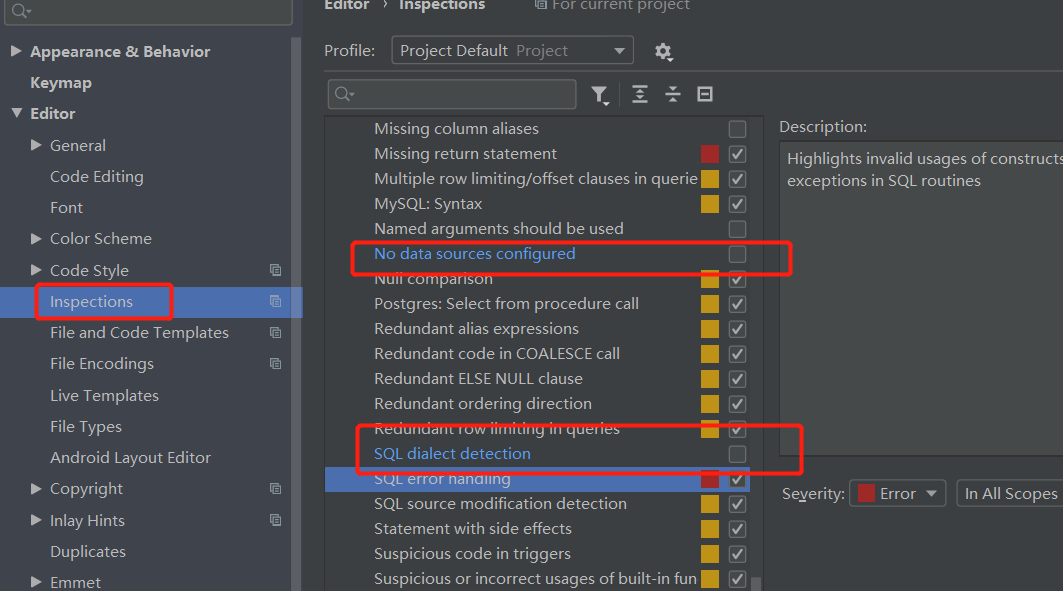This screenshot has width=1063, height=591.
Task: Select Inspections in the settings tree
Action: pos(92,302)
